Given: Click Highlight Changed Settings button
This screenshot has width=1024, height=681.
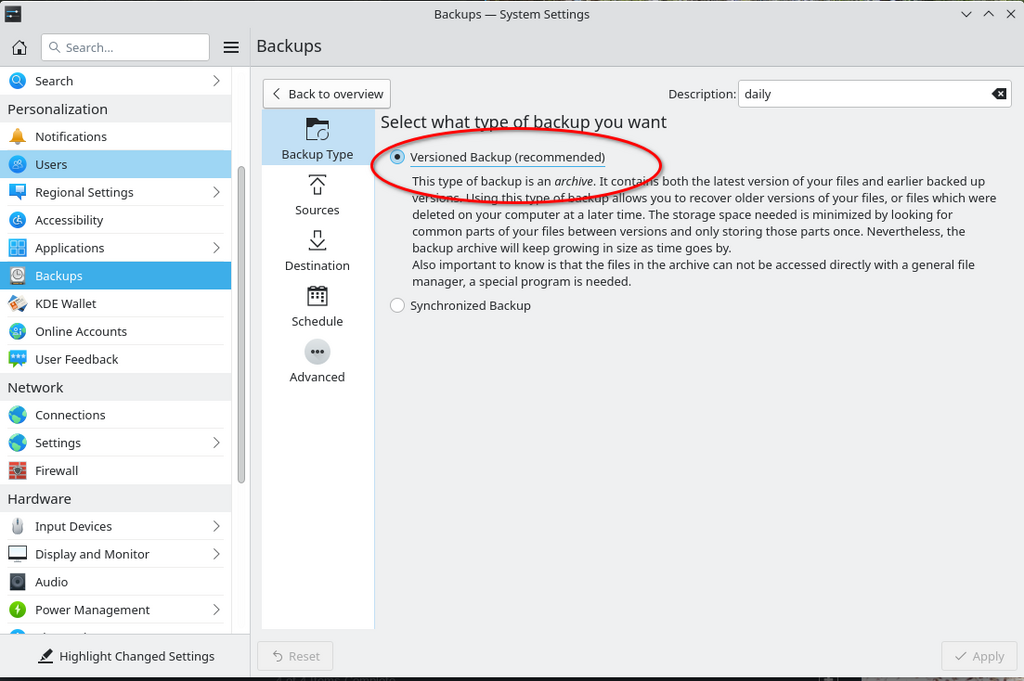Looking at the screenshot, I should (126, 656).
